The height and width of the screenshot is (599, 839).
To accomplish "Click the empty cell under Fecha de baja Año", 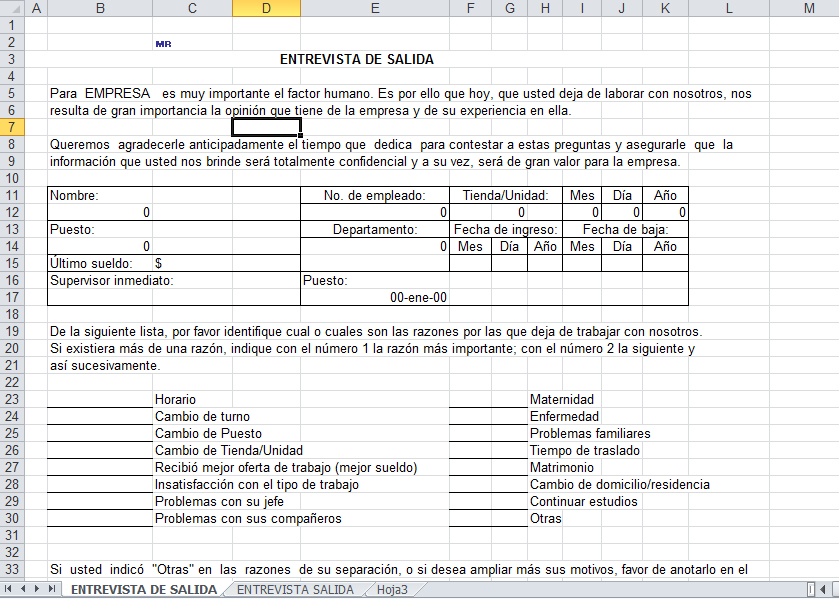I will [665, 263].
